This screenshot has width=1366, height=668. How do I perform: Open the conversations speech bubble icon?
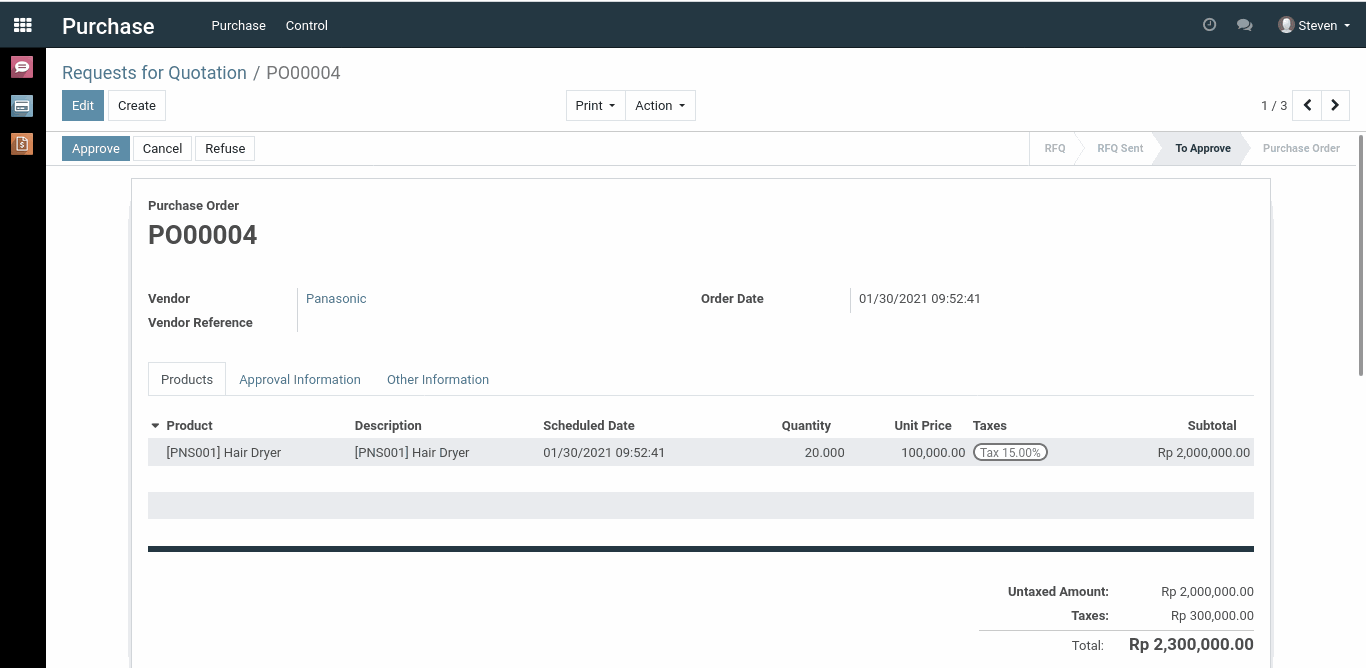point(1244,25)
